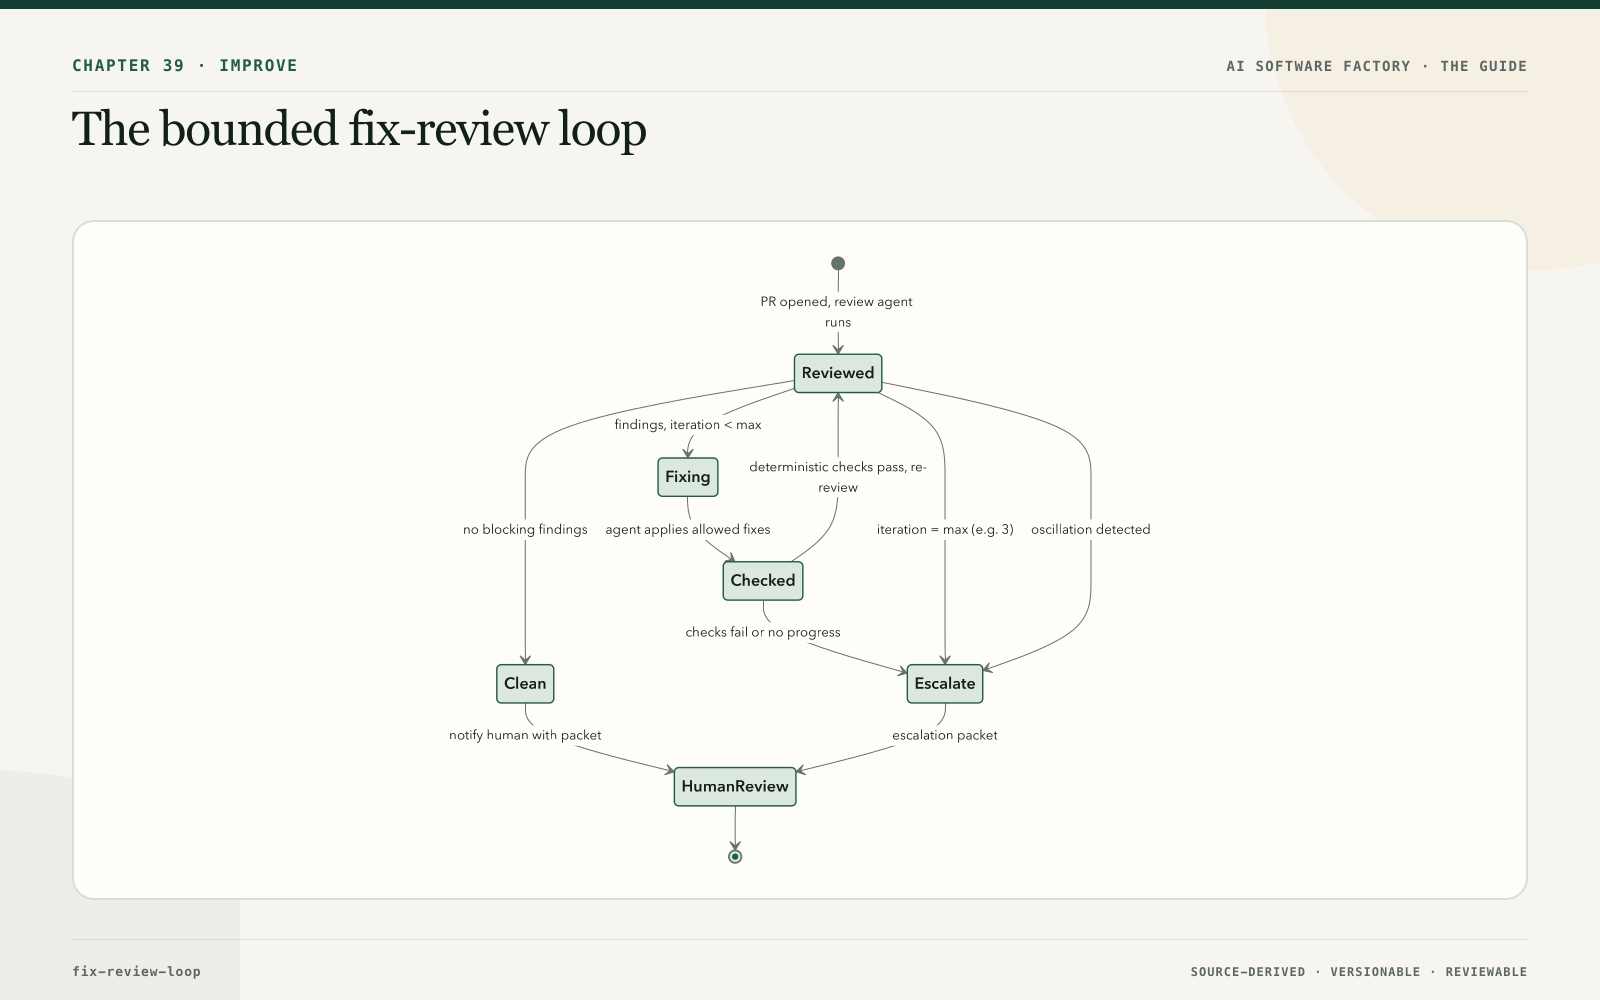Click the title 'The bounded fix-review loop'
The height and width of the screenshot is (1000, 1600).
[359, 129]
